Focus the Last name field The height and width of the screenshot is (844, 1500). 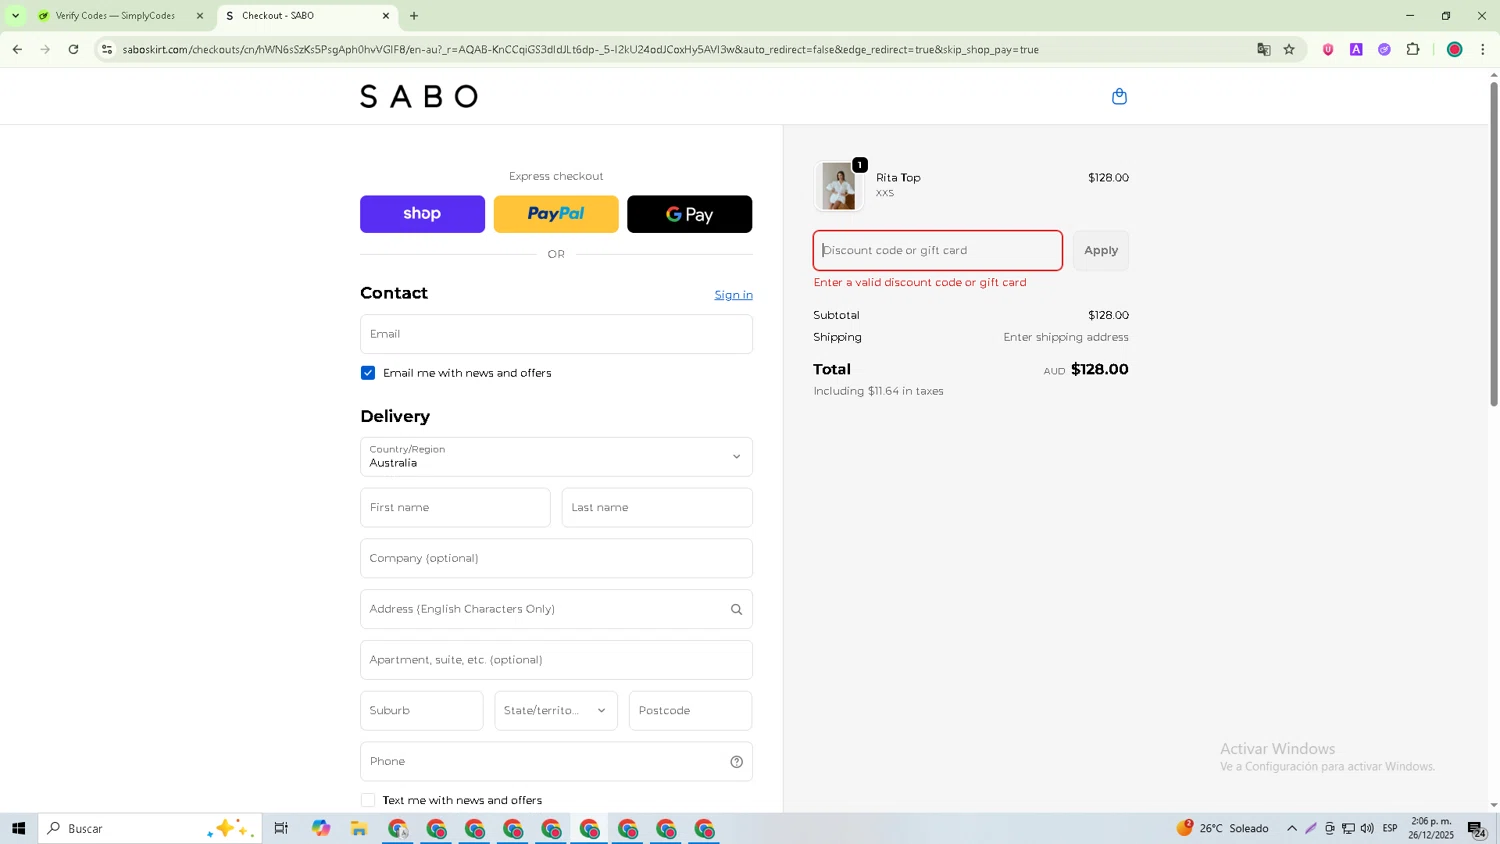(657, 508)
